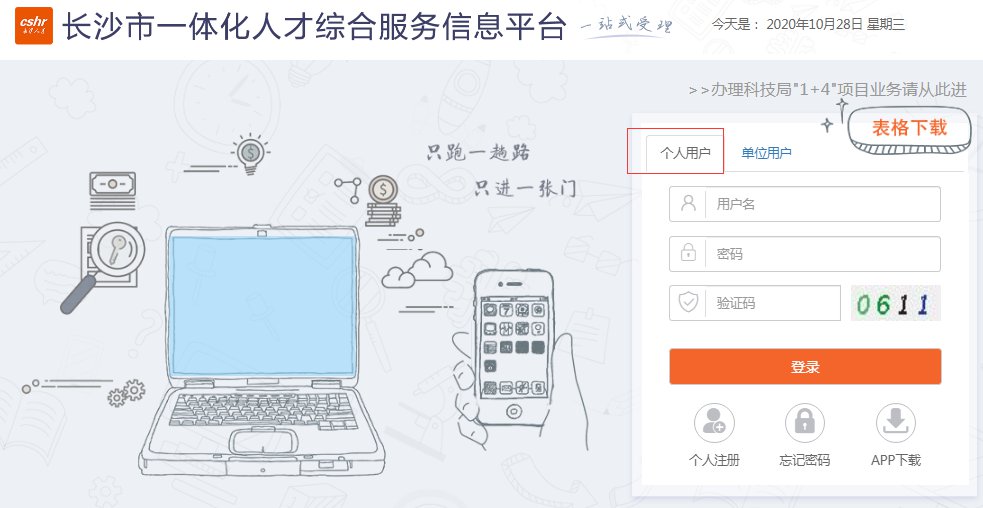Viewport: 983px width, 508px height.
Task: Click the 忘记密码 text label
Action: coord(805,460)
